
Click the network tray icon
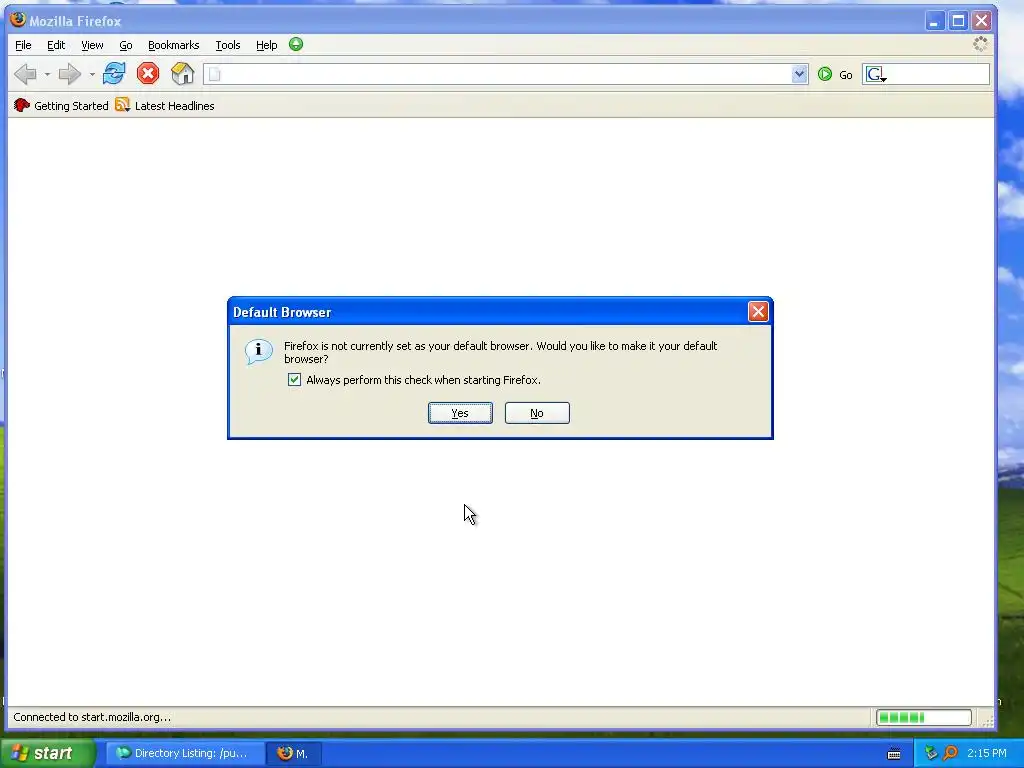tap(931, 753)
